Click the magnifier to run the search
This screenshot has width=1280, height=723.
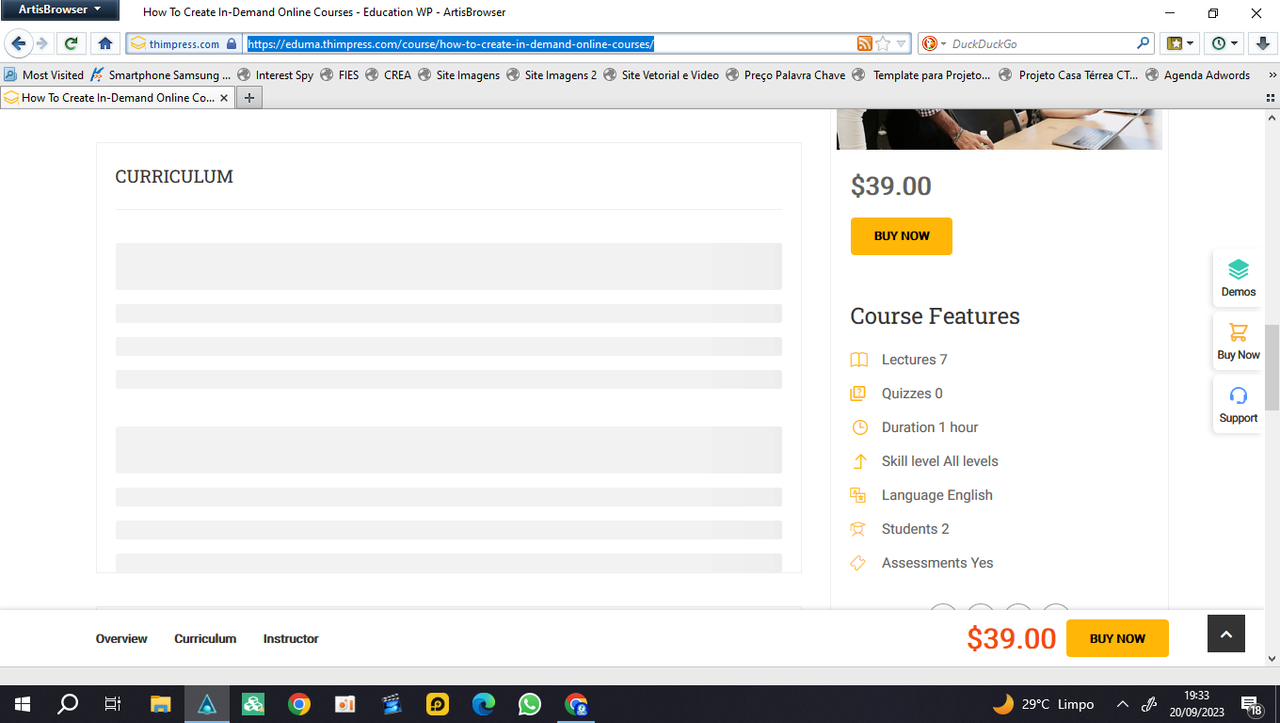[x=1143, y=44]
